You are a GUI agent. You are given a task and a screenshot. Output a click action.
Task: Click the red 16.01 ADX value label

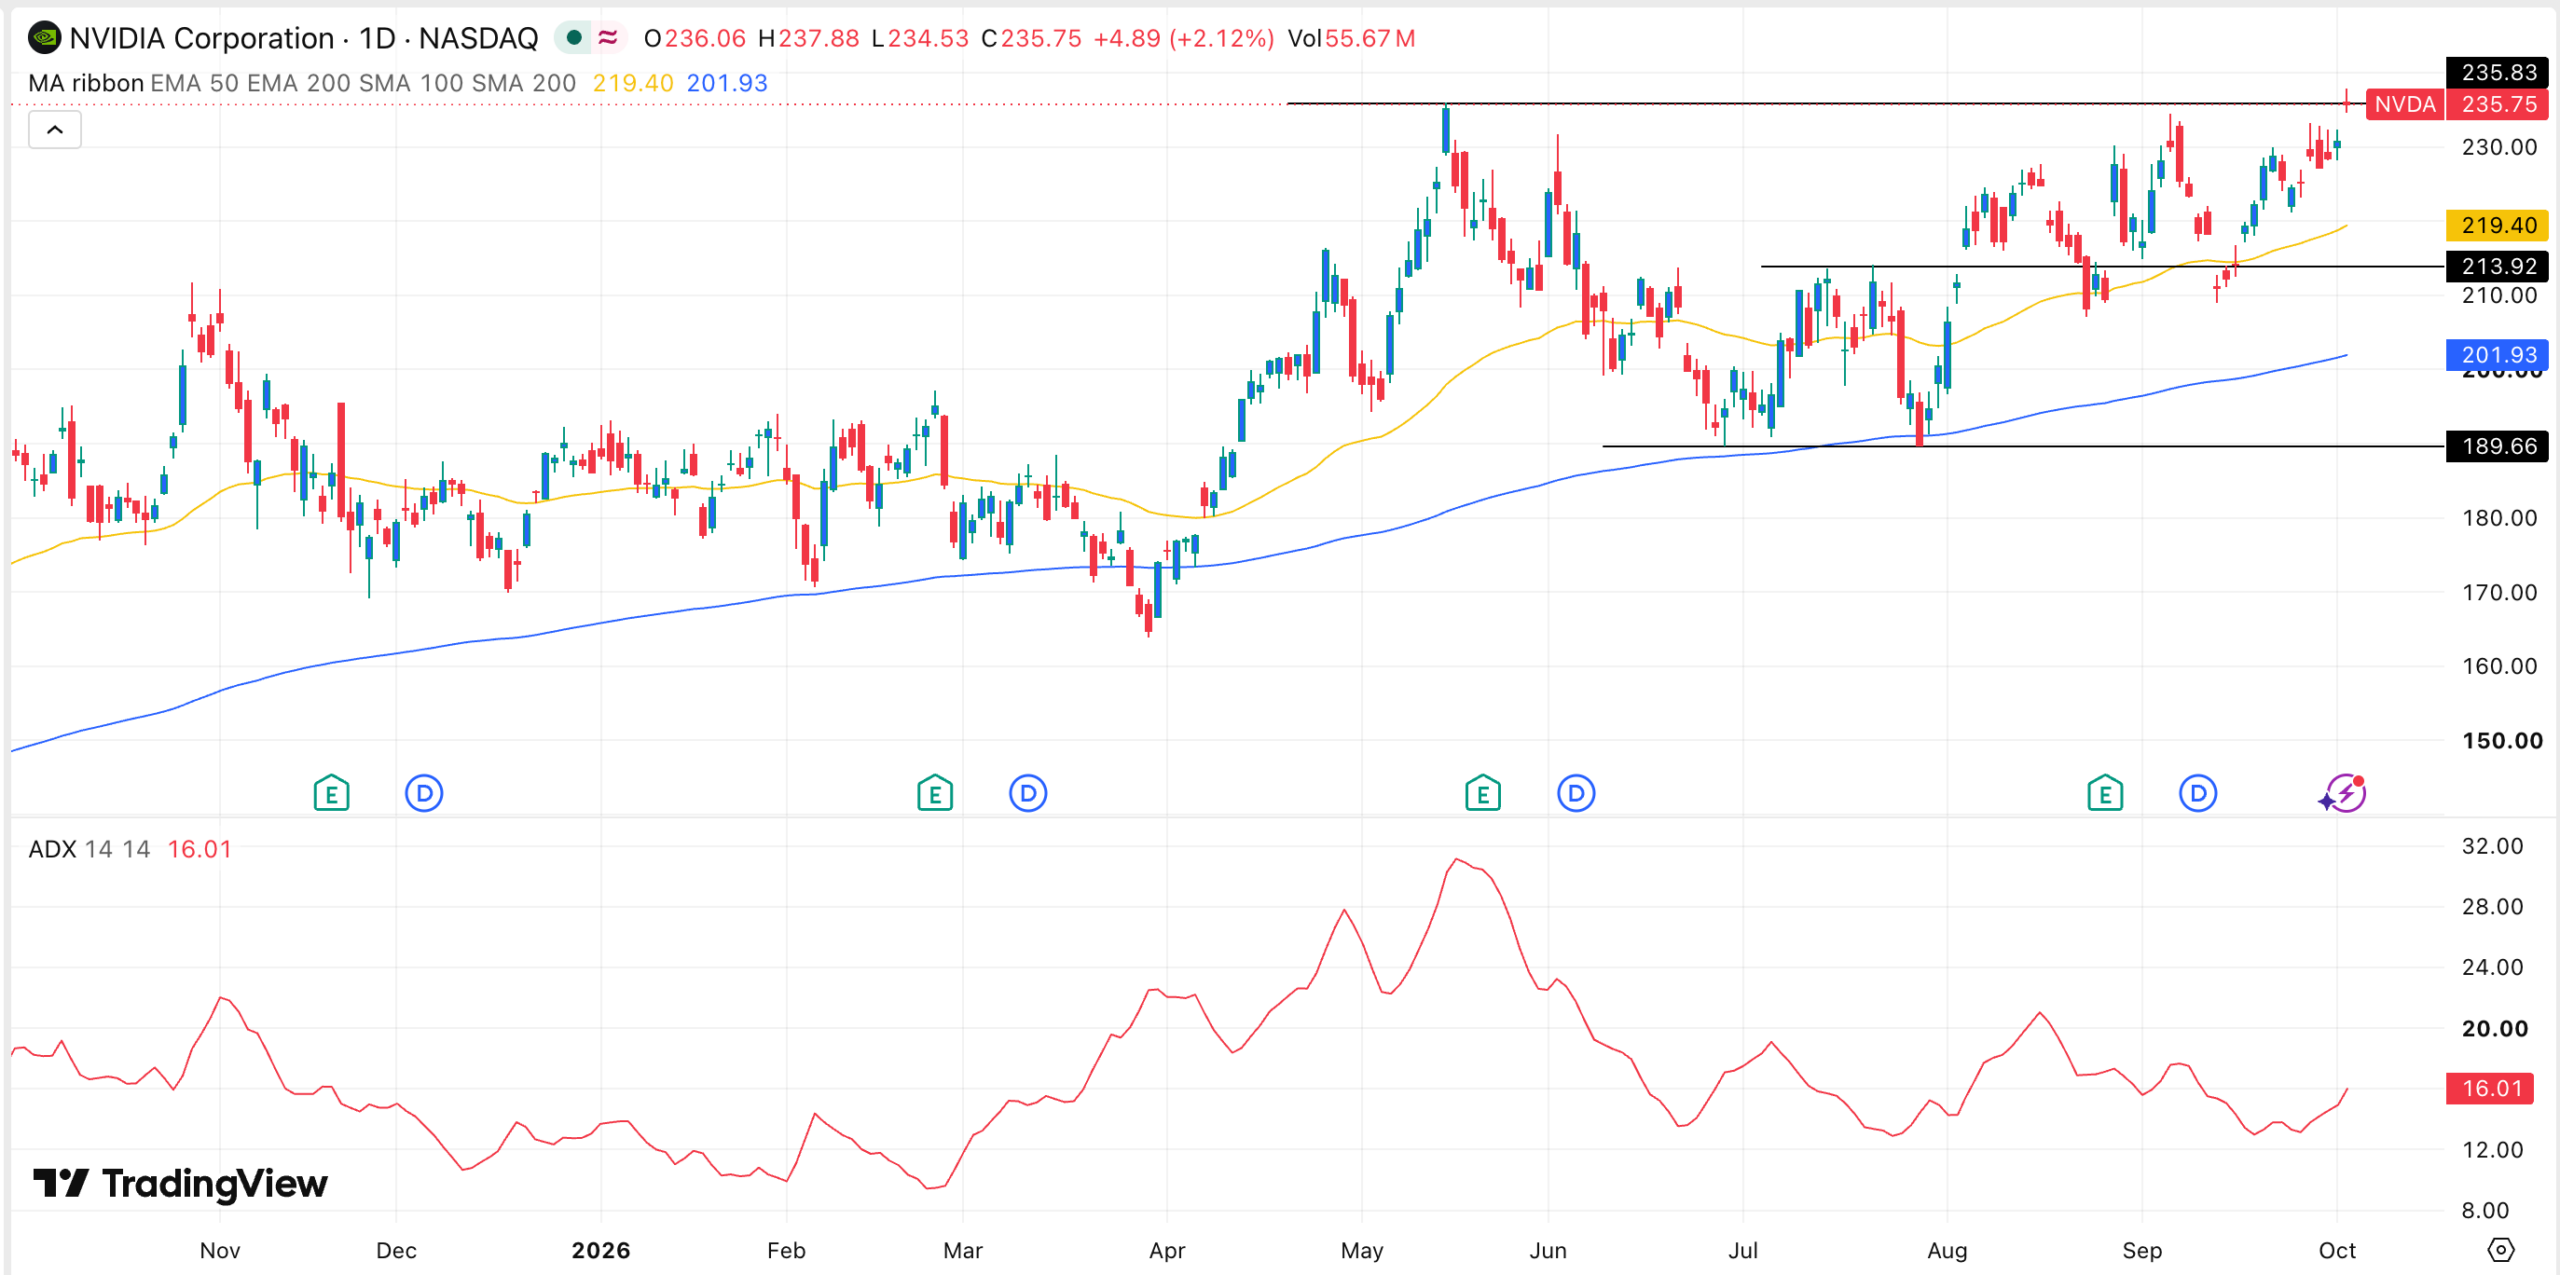(x=2490, y=1088)
